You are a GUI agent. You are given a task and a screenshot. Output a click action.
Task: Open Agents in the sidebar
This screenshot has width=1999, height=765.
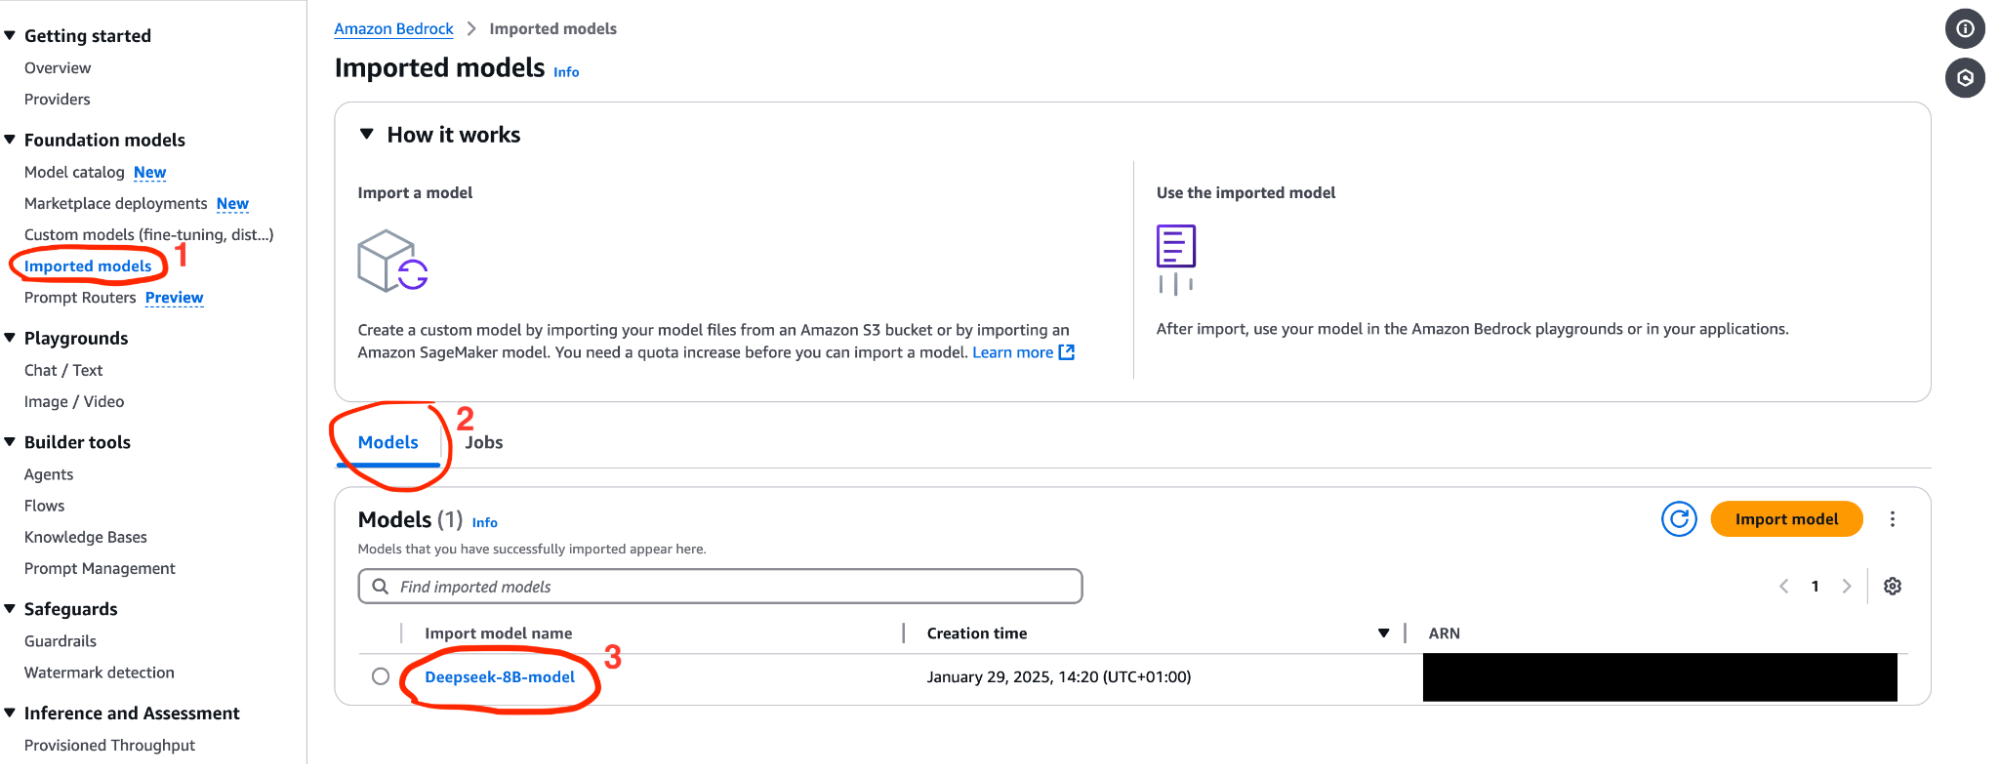point(49,474)
